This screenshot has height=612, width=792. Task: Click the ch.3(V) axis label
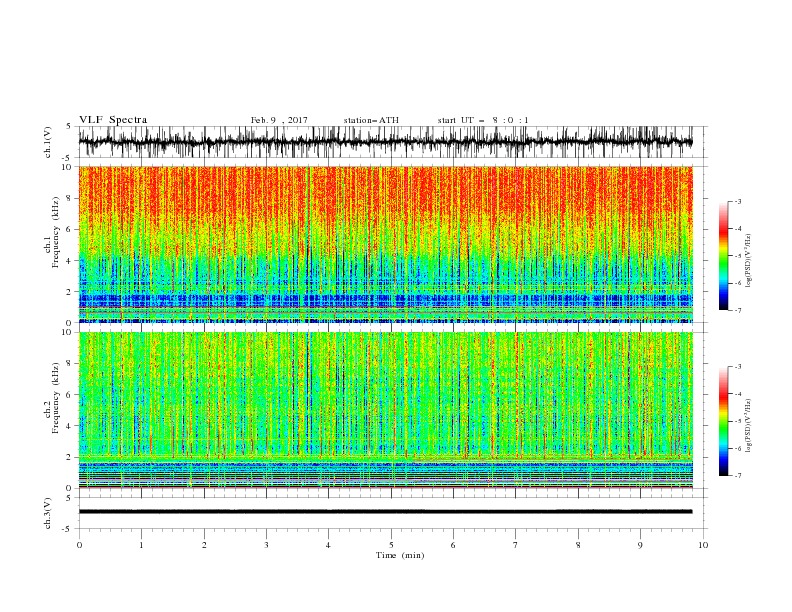pyautogui.click(x=47, y=513)
